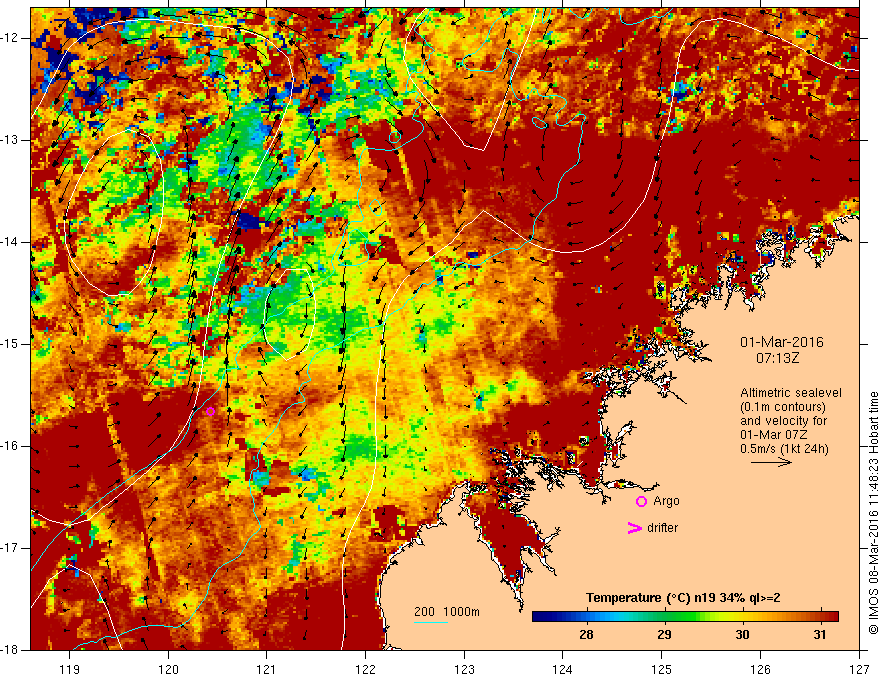Click the date label 01-Mar-2016

782,342
